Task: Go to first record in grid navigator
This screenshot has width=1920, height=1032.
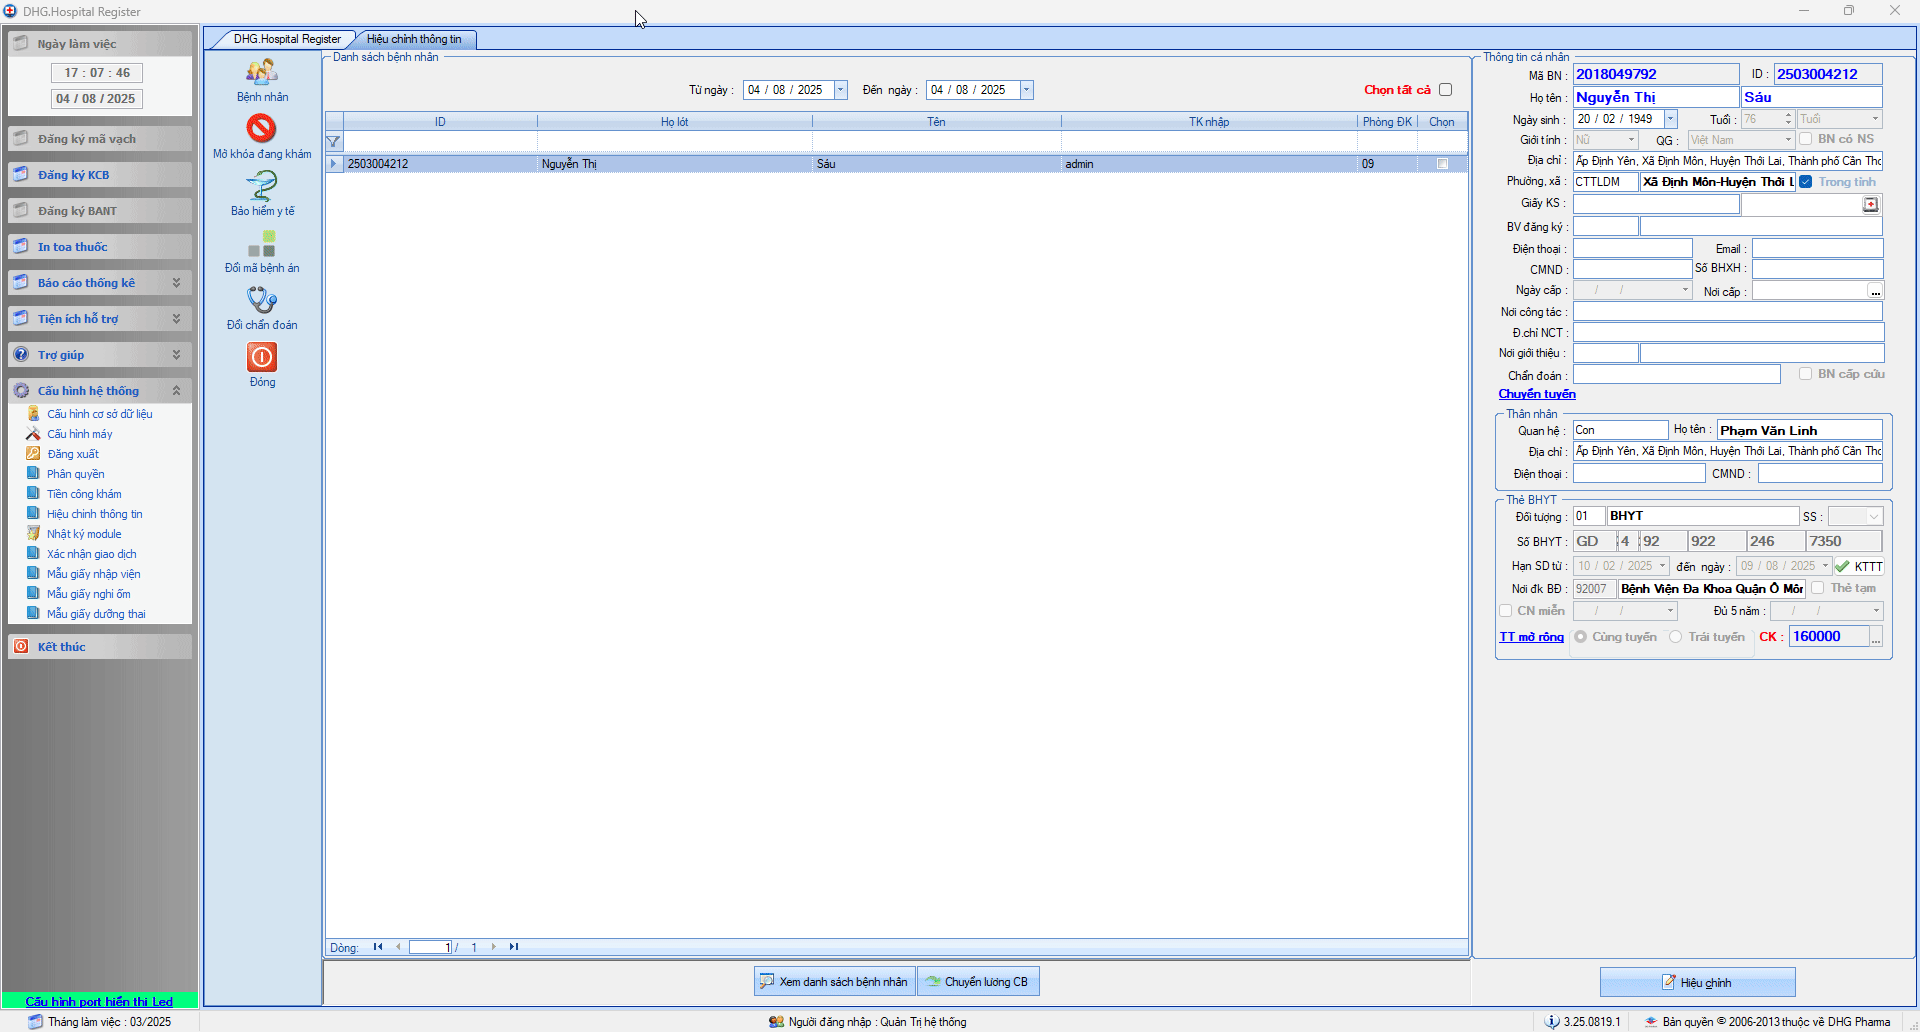Action: pyautogui.click(x=378, y=947)
